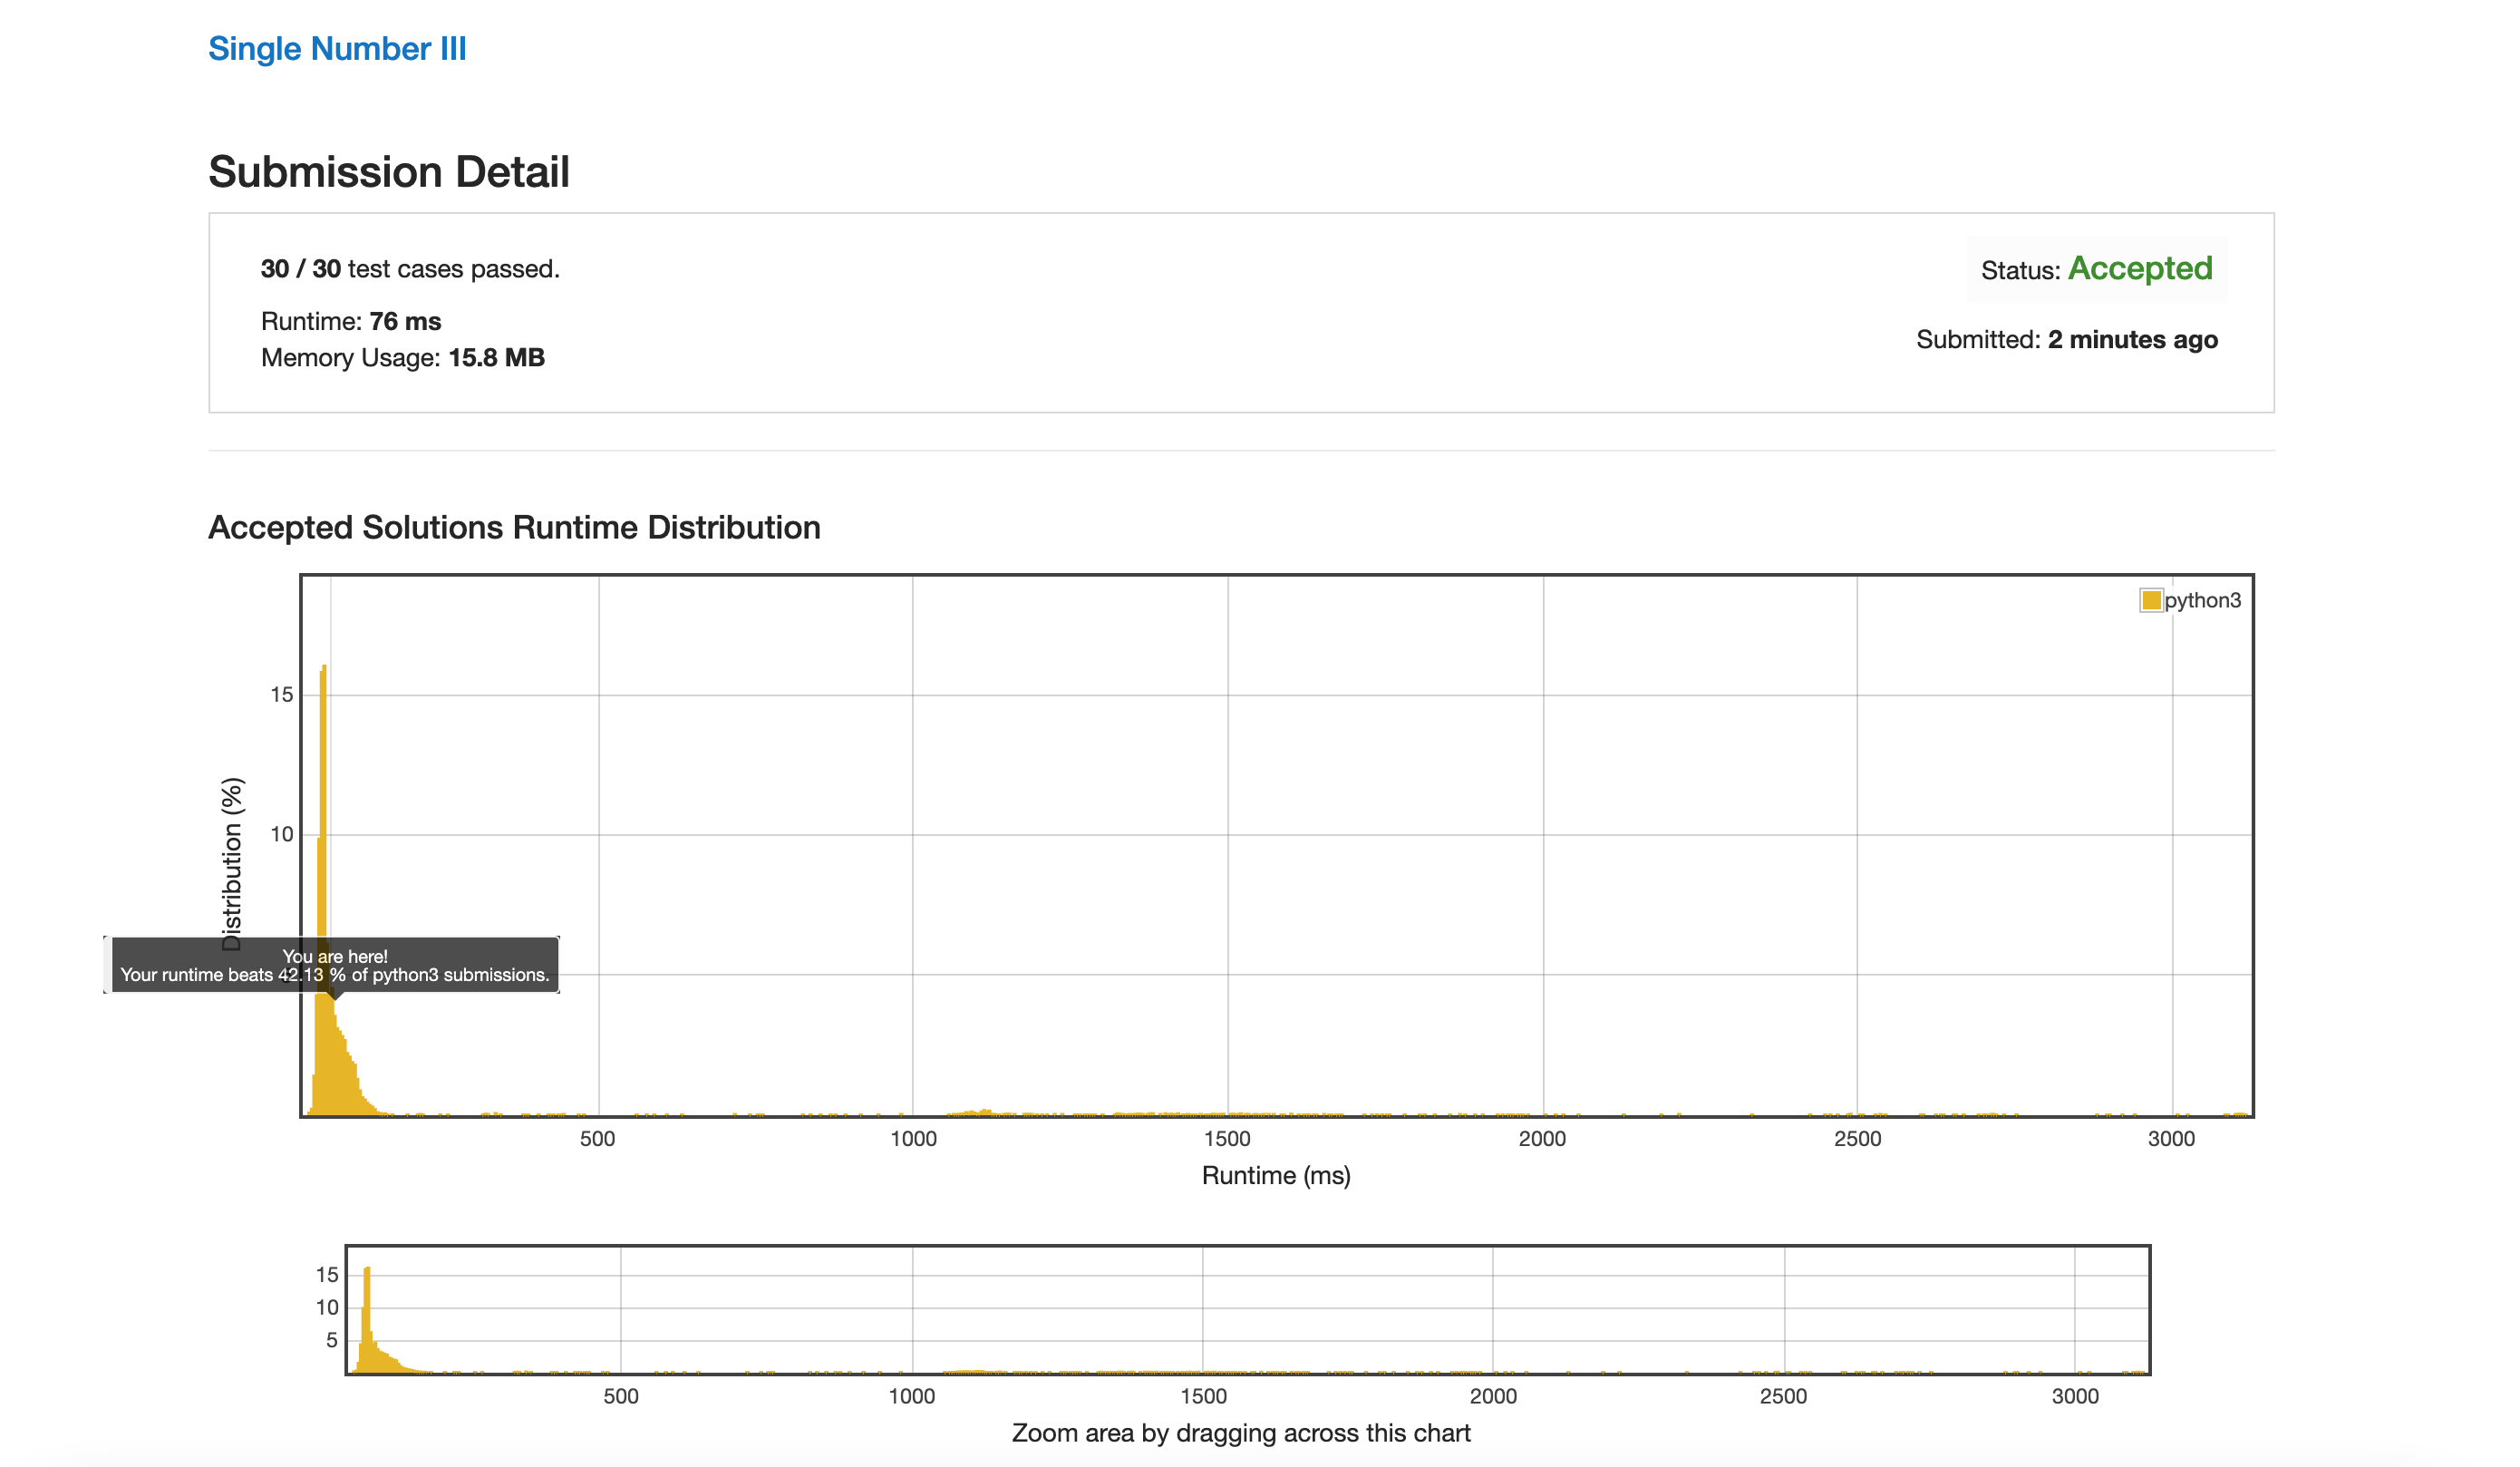This screenshot has height=1467, width=2520.
Task: Click the '30 / 30' test cases text
Action: coord(300,269)
